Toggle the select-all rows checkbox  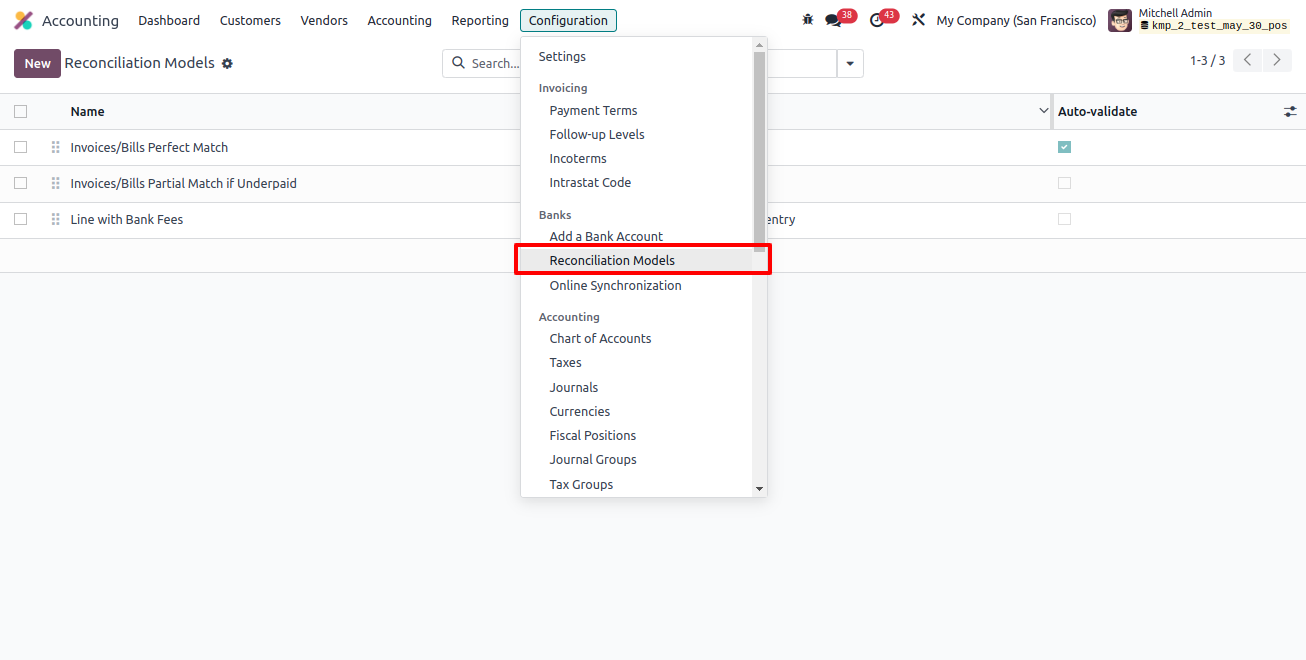pos(20,111)
